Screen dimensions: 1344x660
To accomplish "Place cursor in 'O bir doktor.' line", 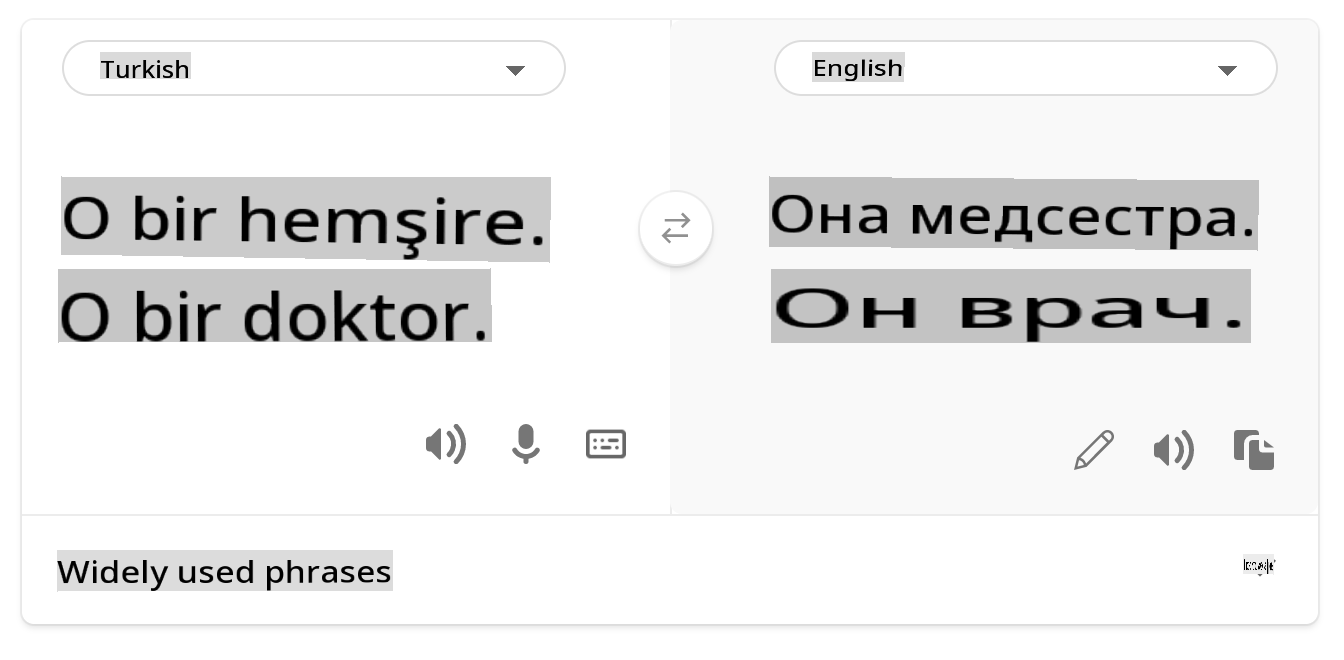I will pyautogui.click(x=275, y=316).
